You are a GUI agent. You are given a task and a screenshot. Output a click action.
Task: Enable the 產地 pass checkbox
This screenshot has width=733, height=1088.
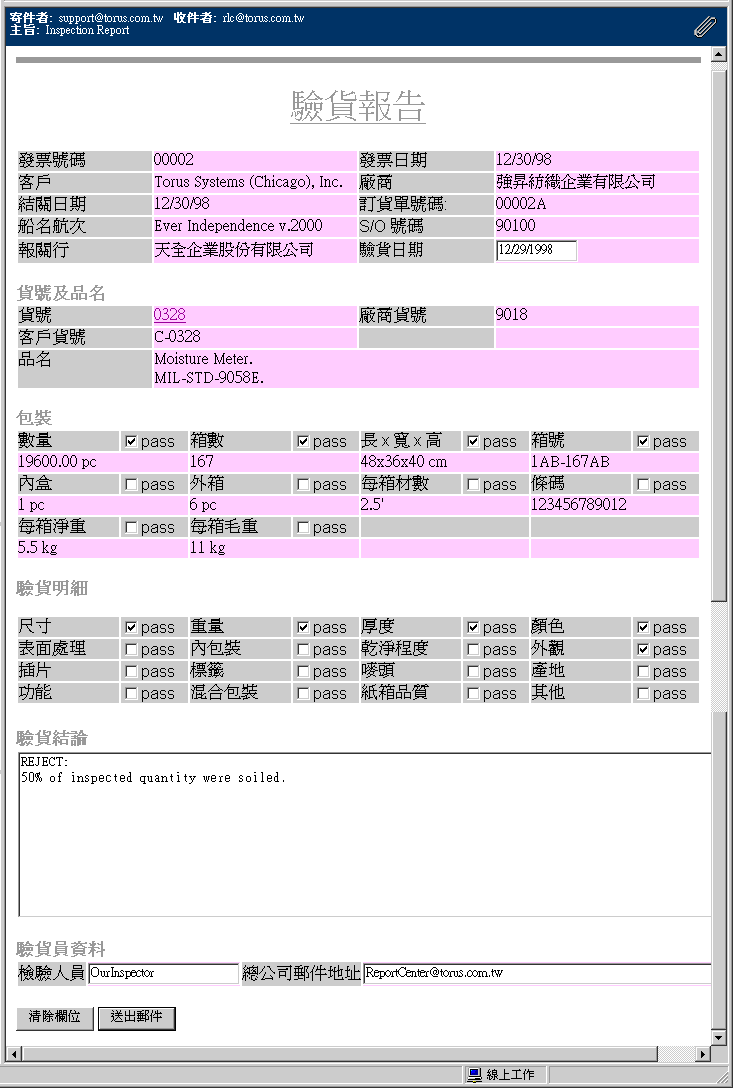pyautogui.click(x=643, y=672)
